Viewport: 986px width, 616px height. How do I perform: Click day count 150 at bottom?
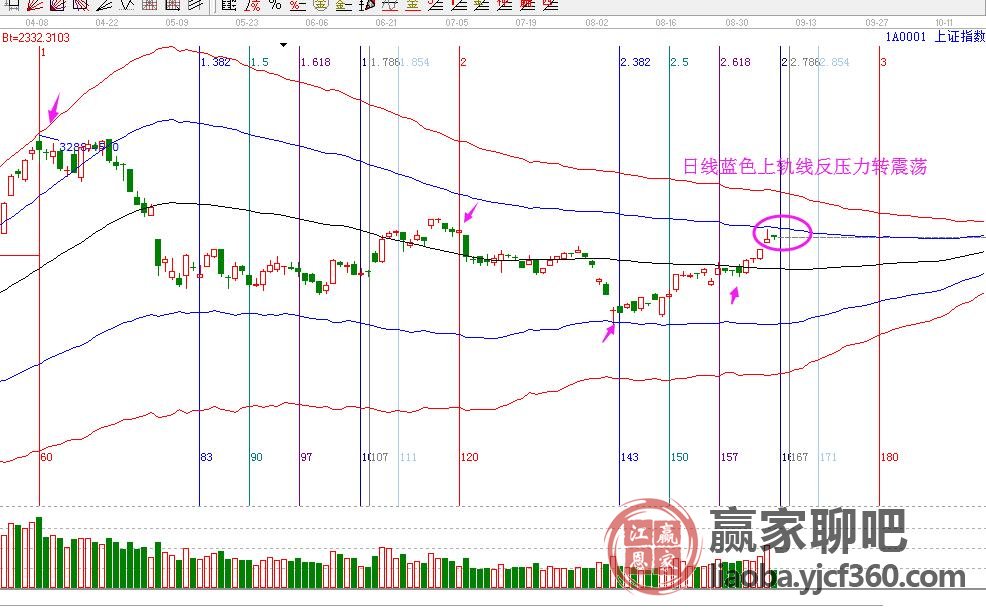(x=679, y=457)
